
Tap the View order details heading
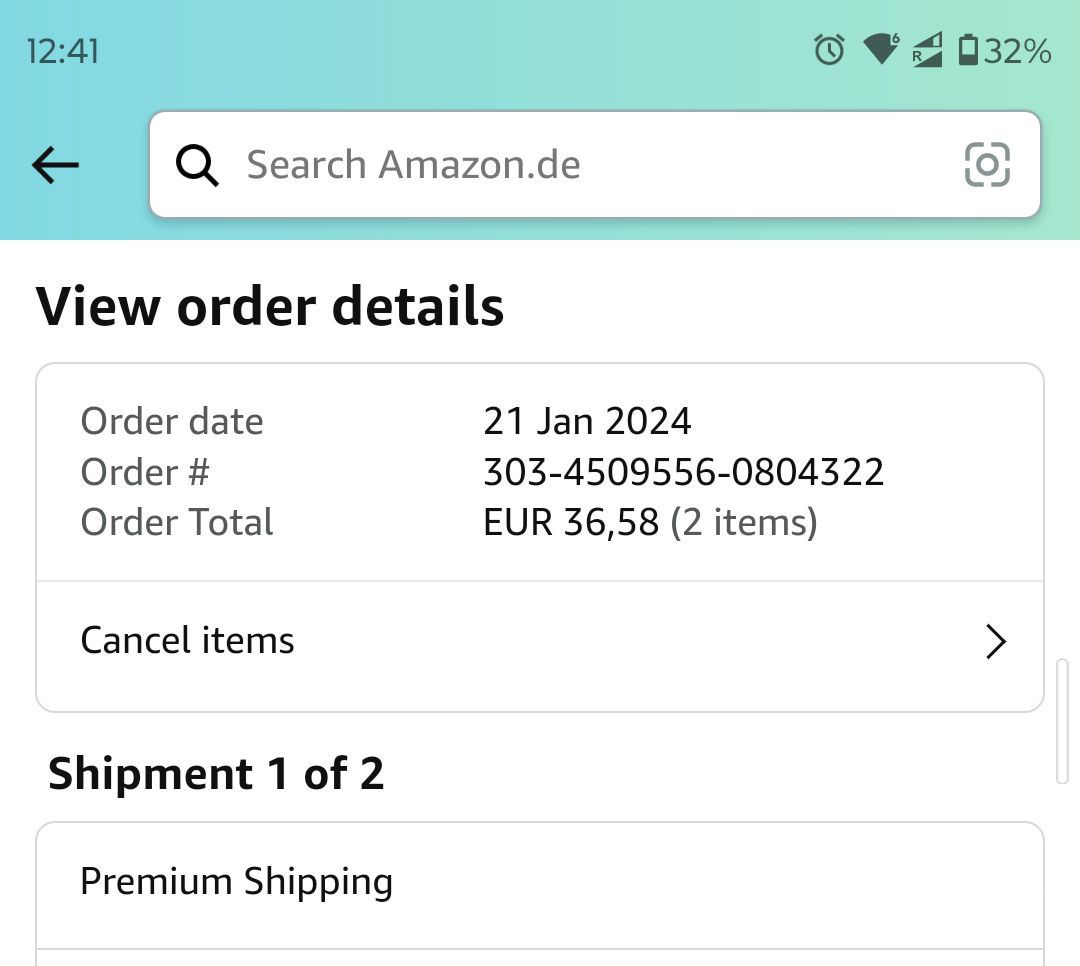click(270, 306)
